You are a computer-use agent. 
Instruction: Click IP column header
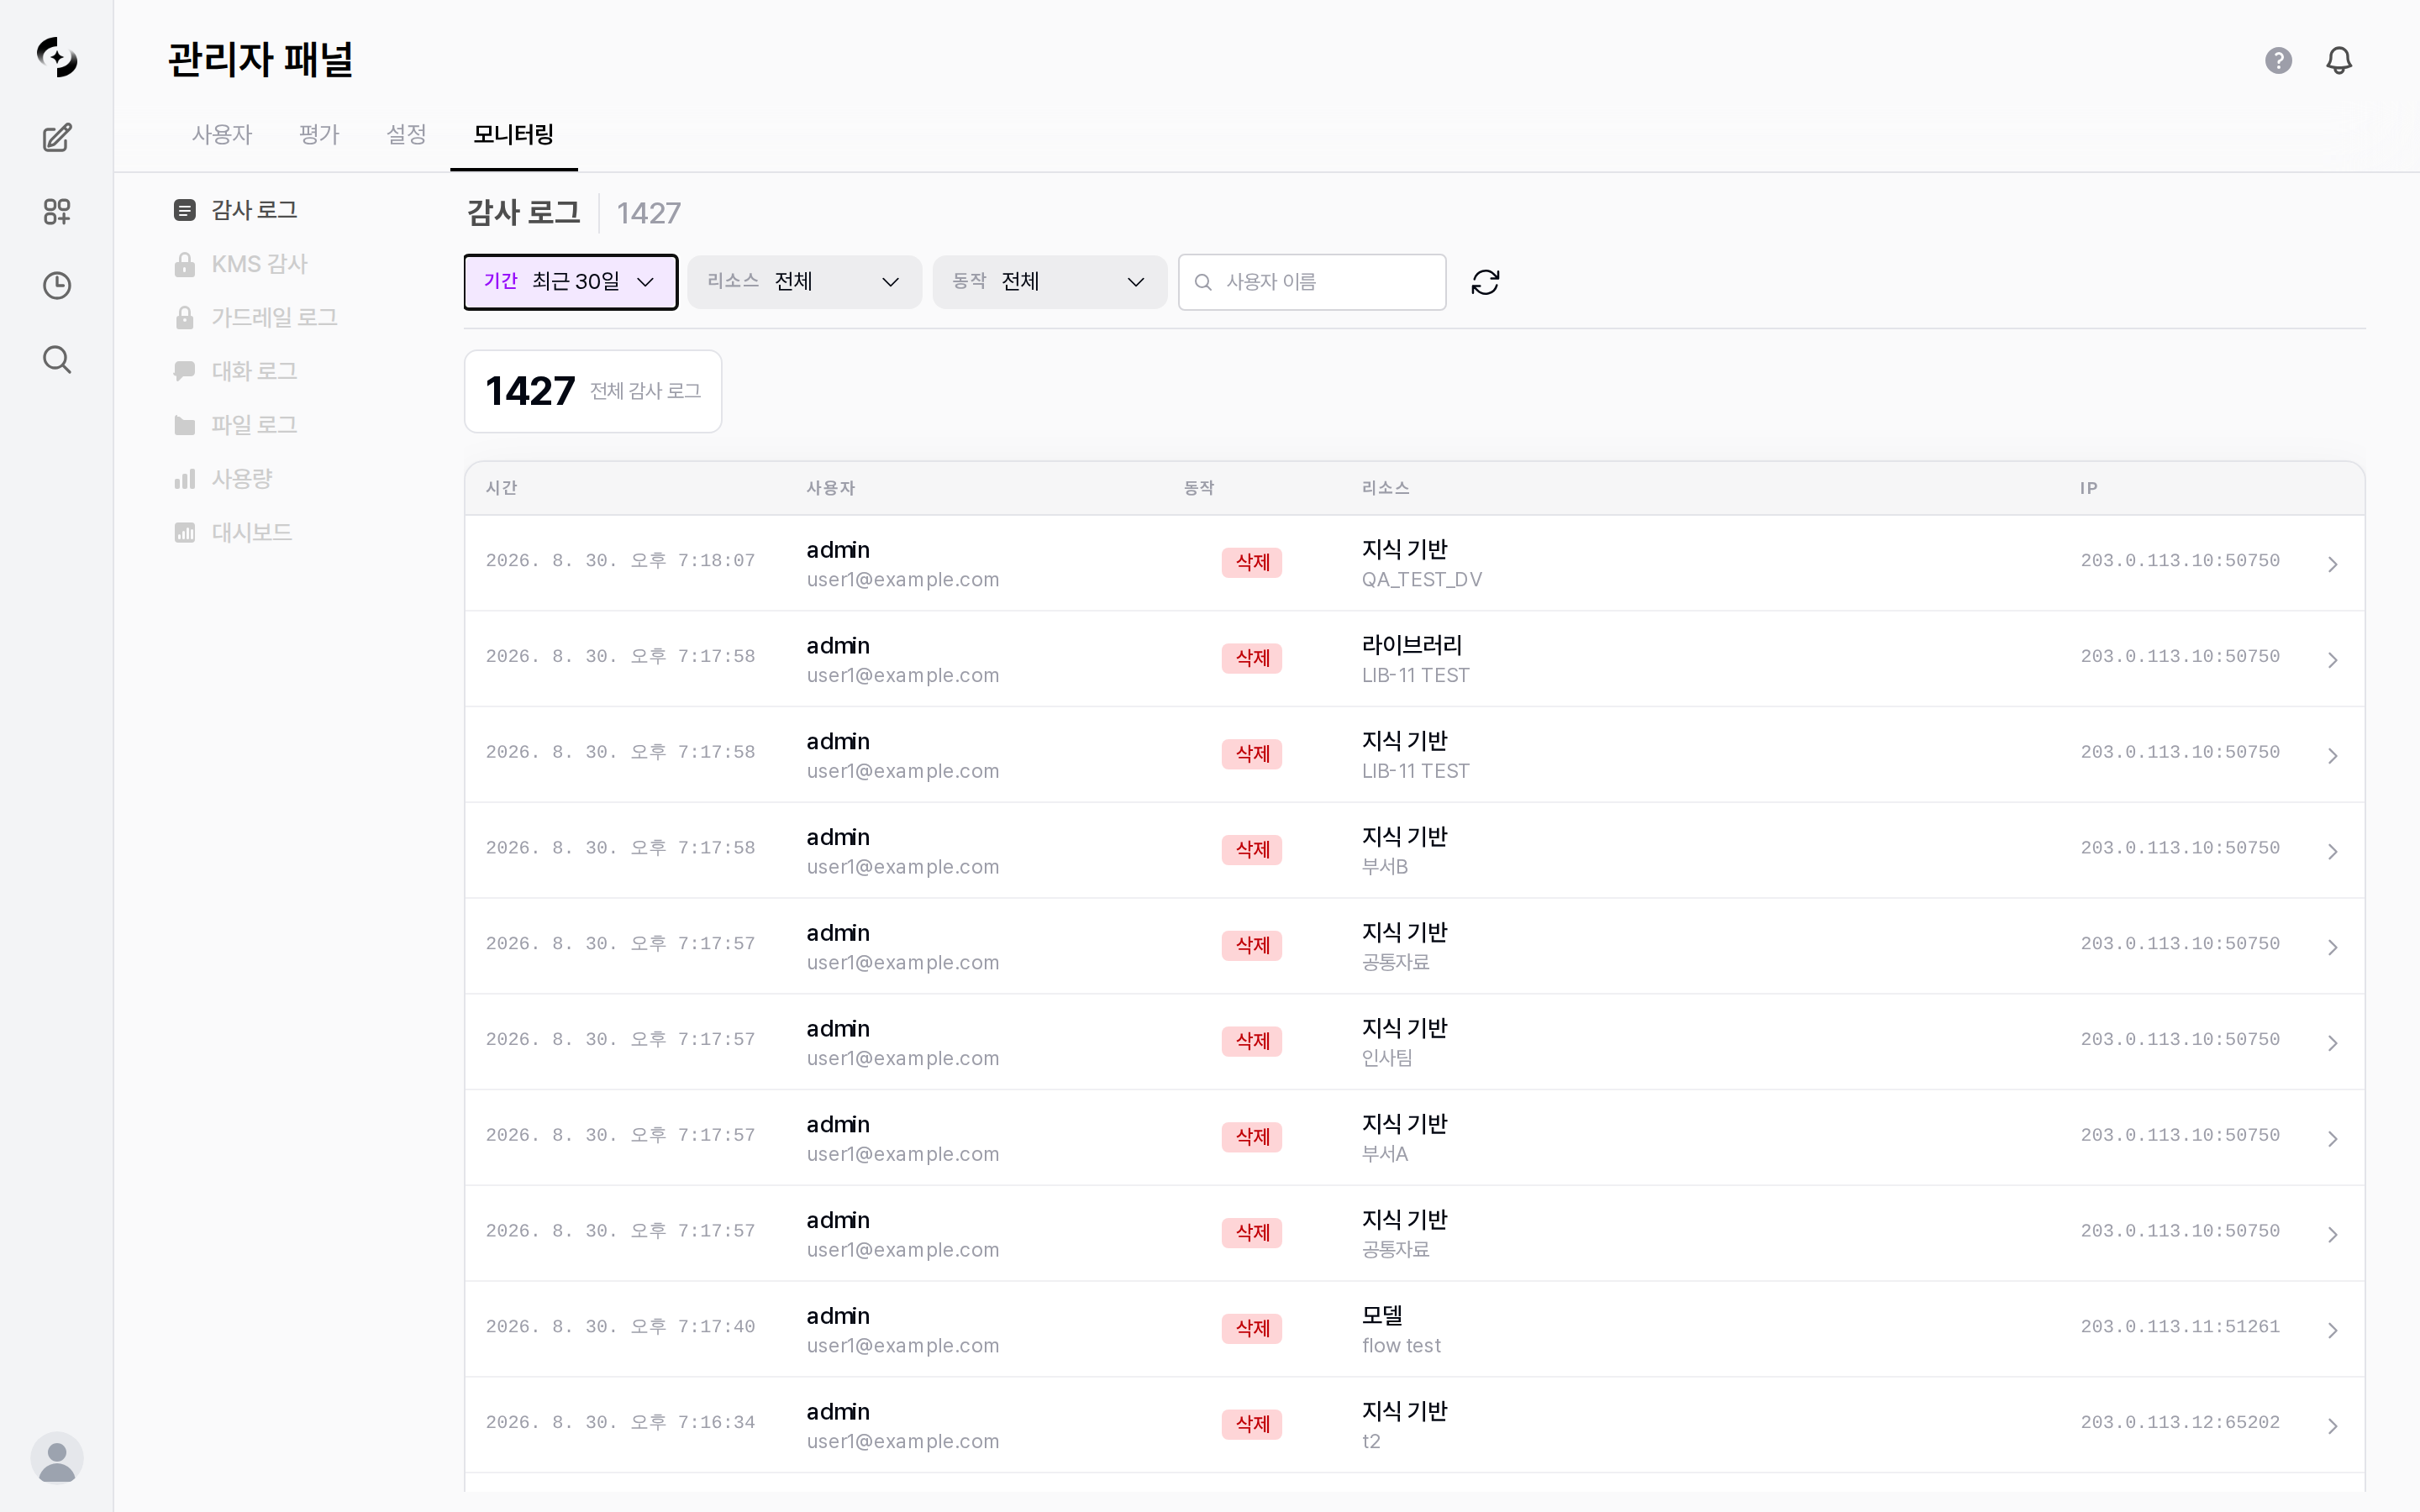(x=2089, y=488)
